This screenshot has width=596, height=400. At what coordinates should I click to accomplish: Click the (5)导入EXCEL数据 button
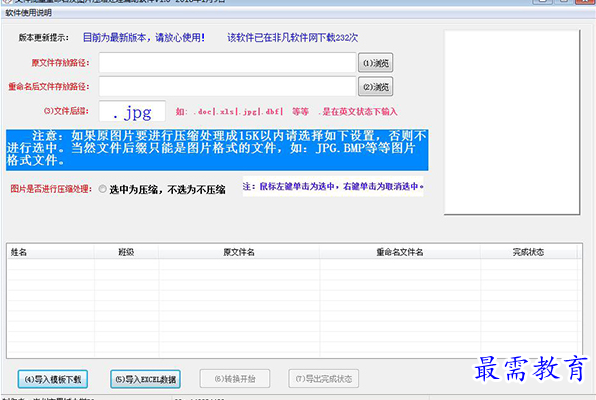tap(146, 379)
